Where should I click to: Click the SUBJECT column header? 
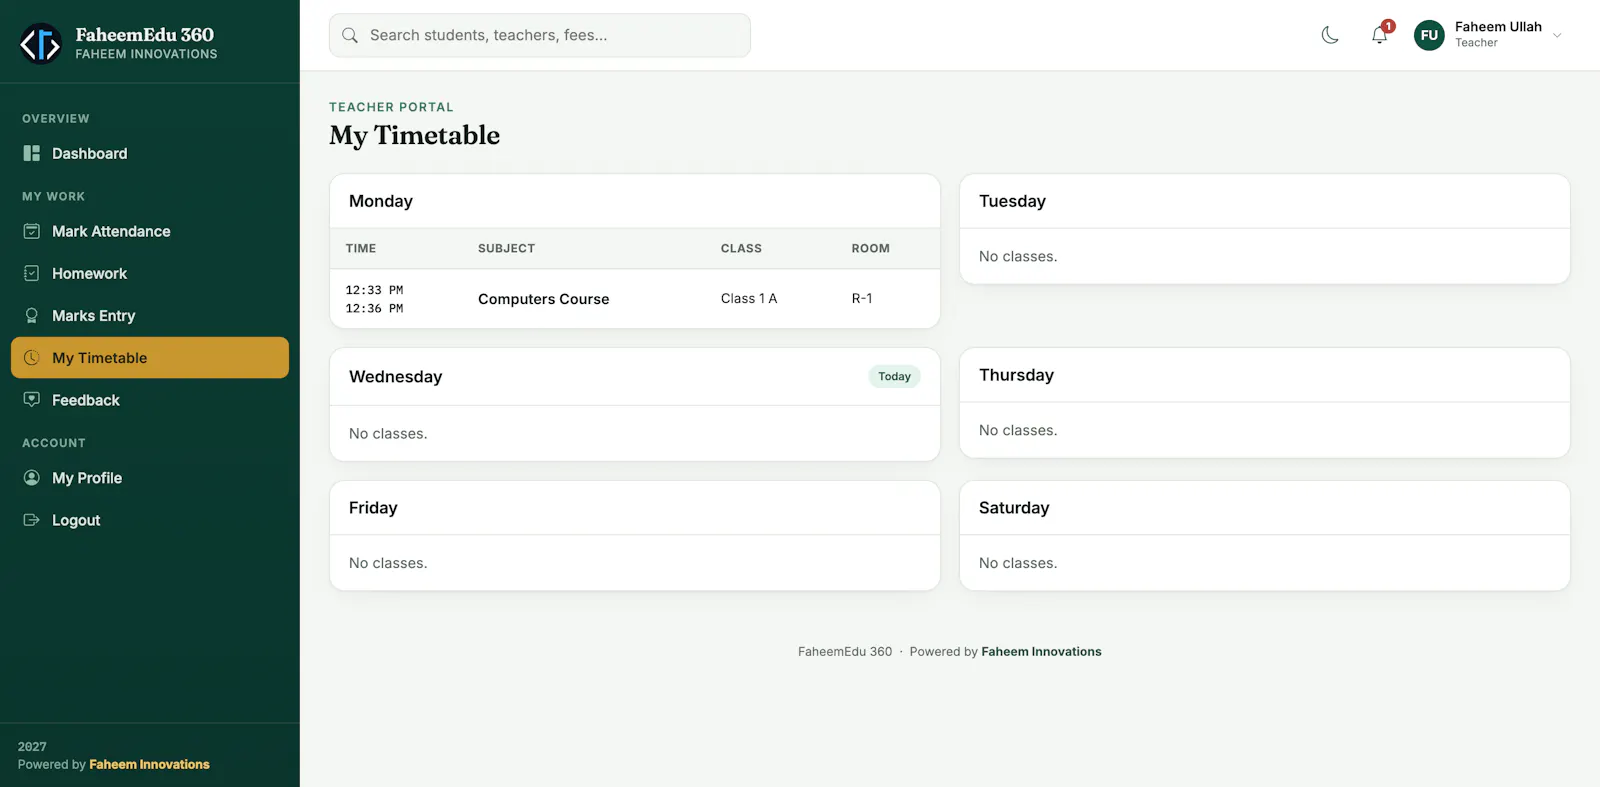(506, 248)
